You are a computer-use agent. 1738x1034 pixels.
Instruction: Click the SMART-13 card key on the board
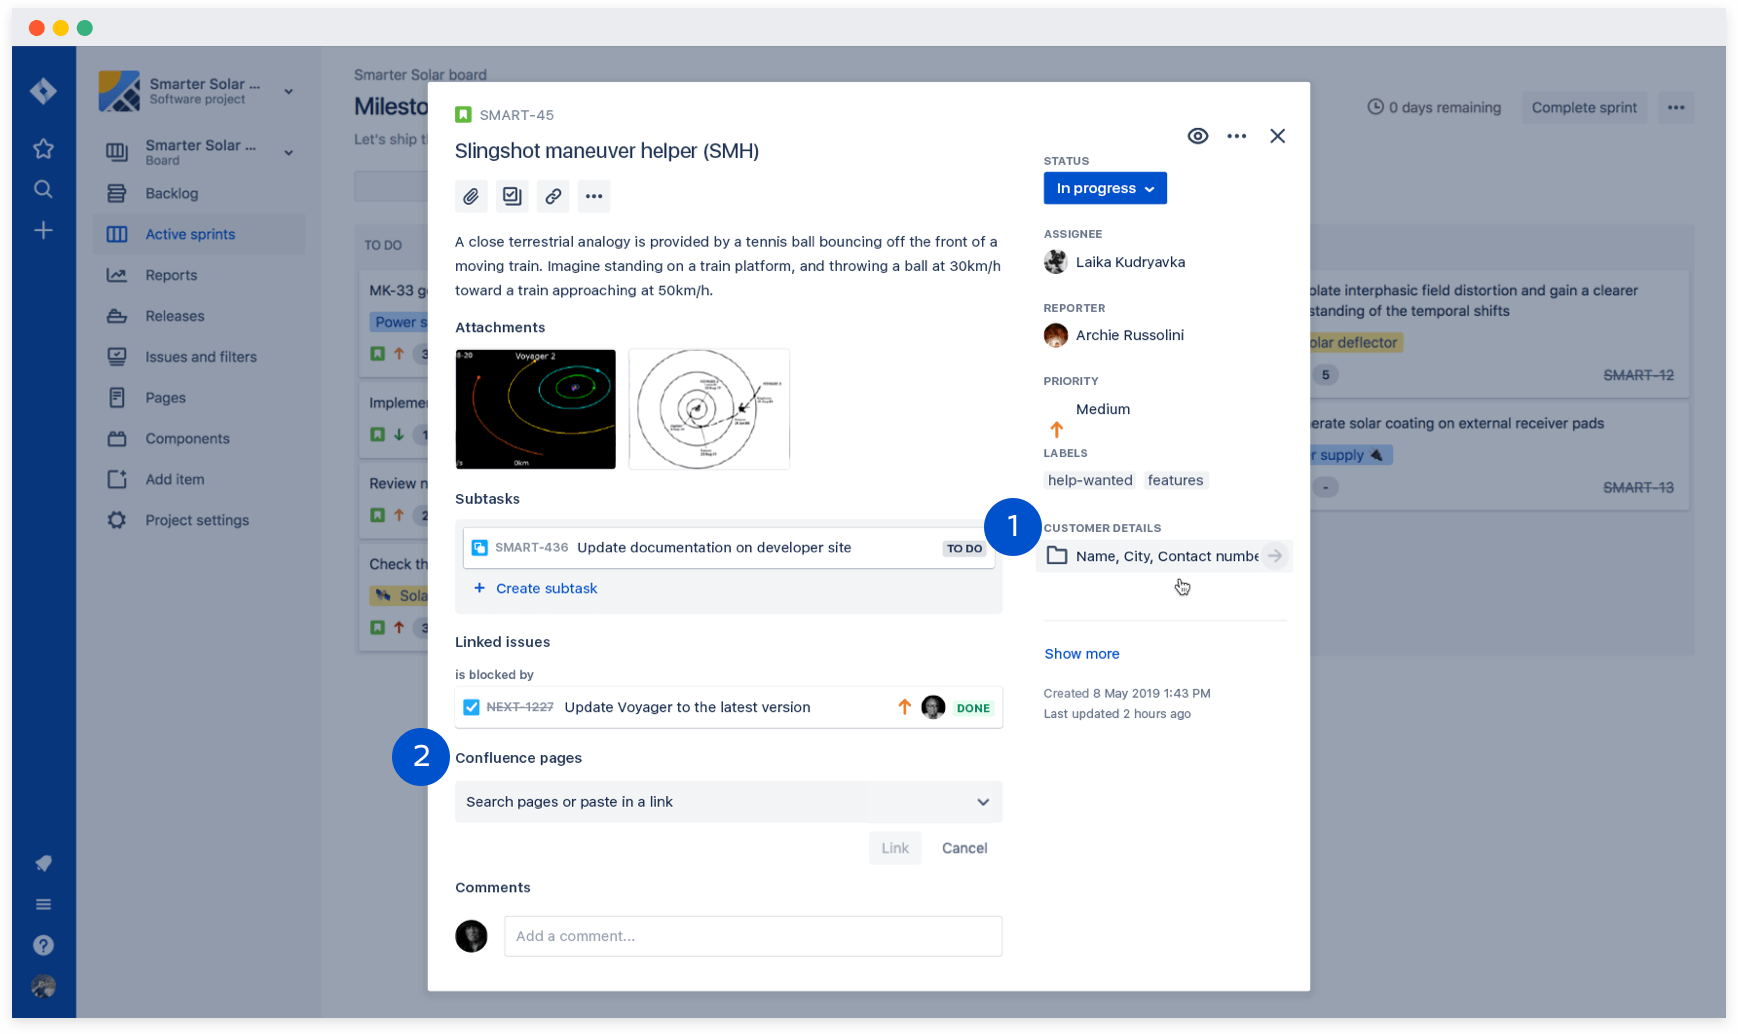(x=1638, y=487)
